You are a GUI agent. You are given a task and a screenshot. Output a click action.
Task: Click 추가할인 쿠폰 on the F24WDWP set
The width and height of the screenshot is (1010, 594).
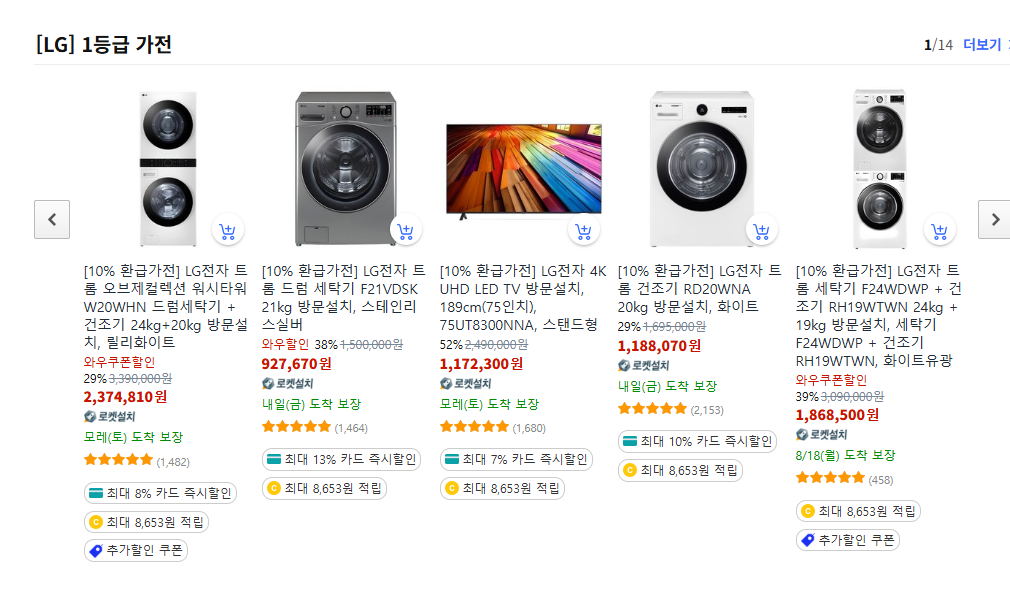point(848,540)
